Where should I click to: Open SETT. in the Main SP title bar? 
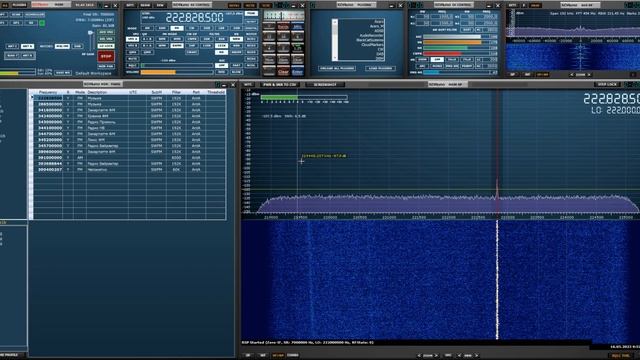pos(248,84)
